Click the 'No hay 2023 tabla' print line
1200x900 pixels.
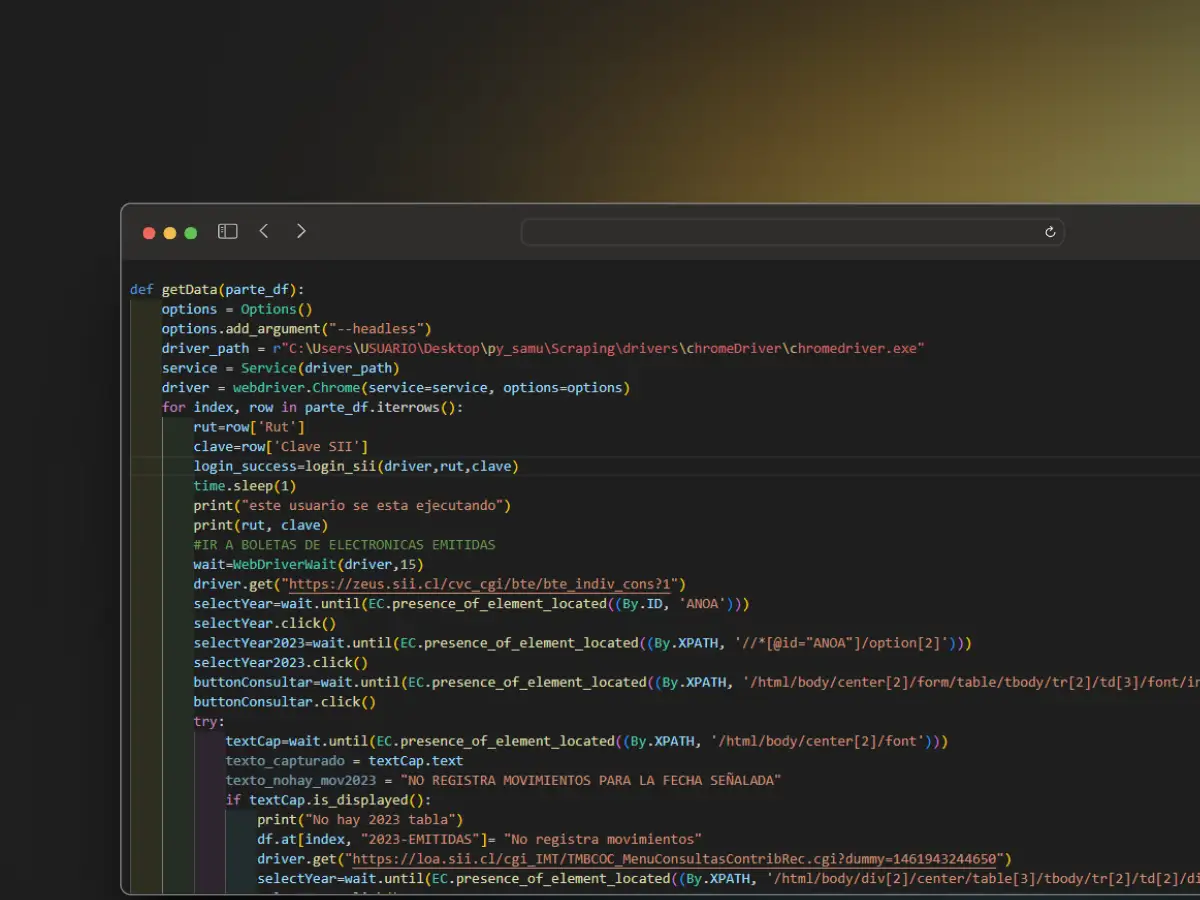pyautogui.click(x=360, y=819)
